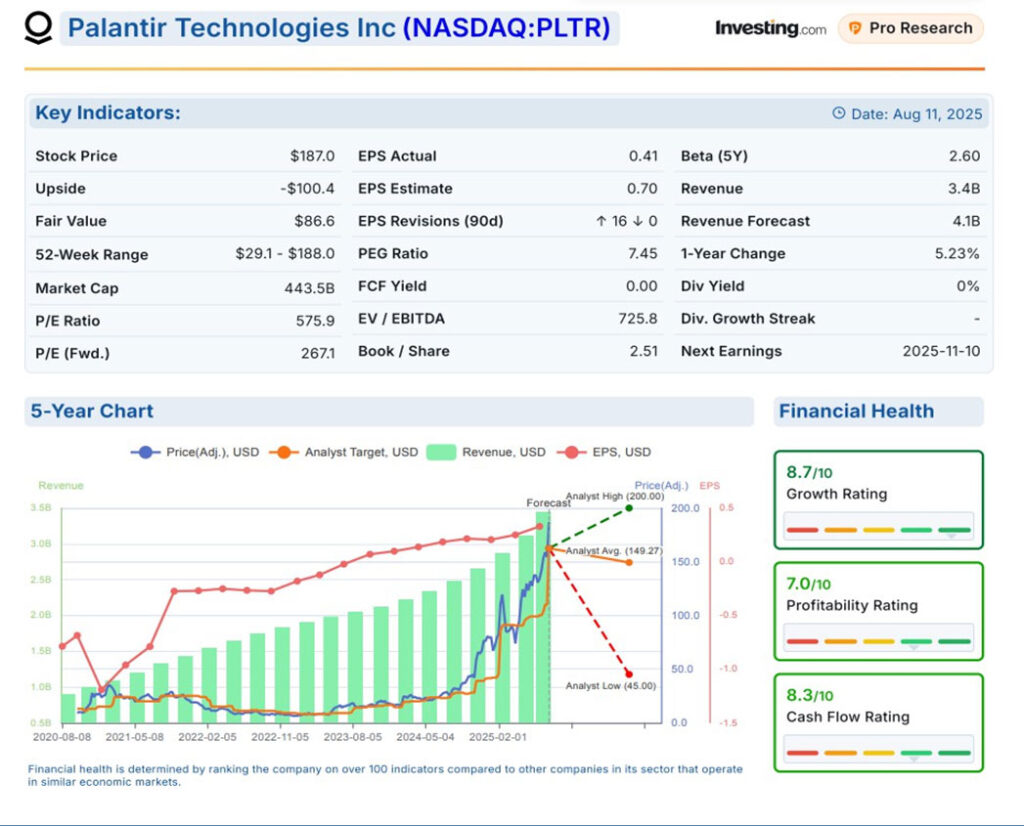The image size is (1024, 826).
Task: Click the Next Earnings date 2025-11-10
Action: point(941,351)
